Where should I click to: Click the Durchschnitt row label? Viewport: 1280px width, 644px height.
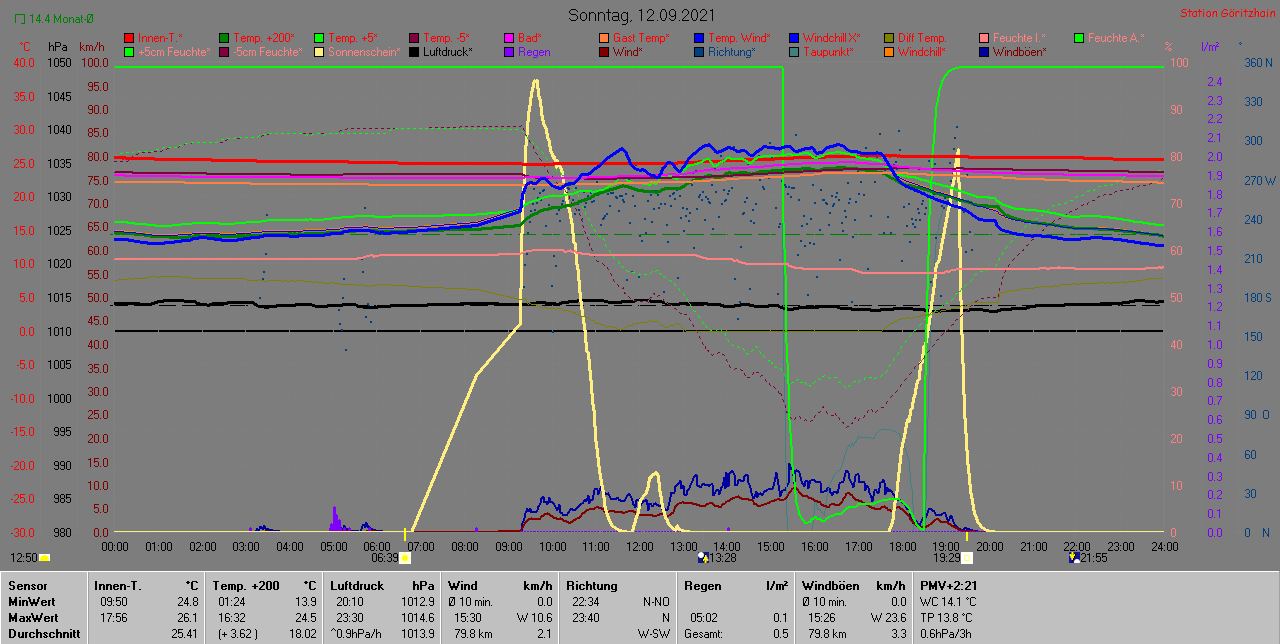click(x=43, y=634)
